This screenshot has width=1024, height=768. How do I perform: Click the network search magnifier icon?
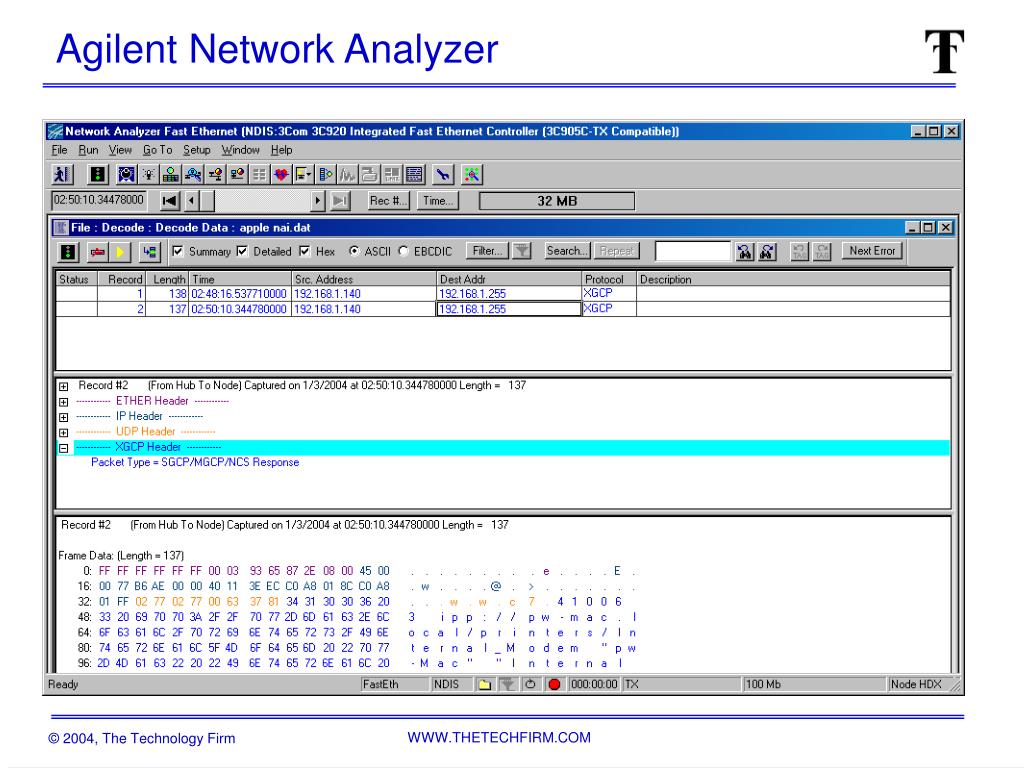[x=193, y=174]
